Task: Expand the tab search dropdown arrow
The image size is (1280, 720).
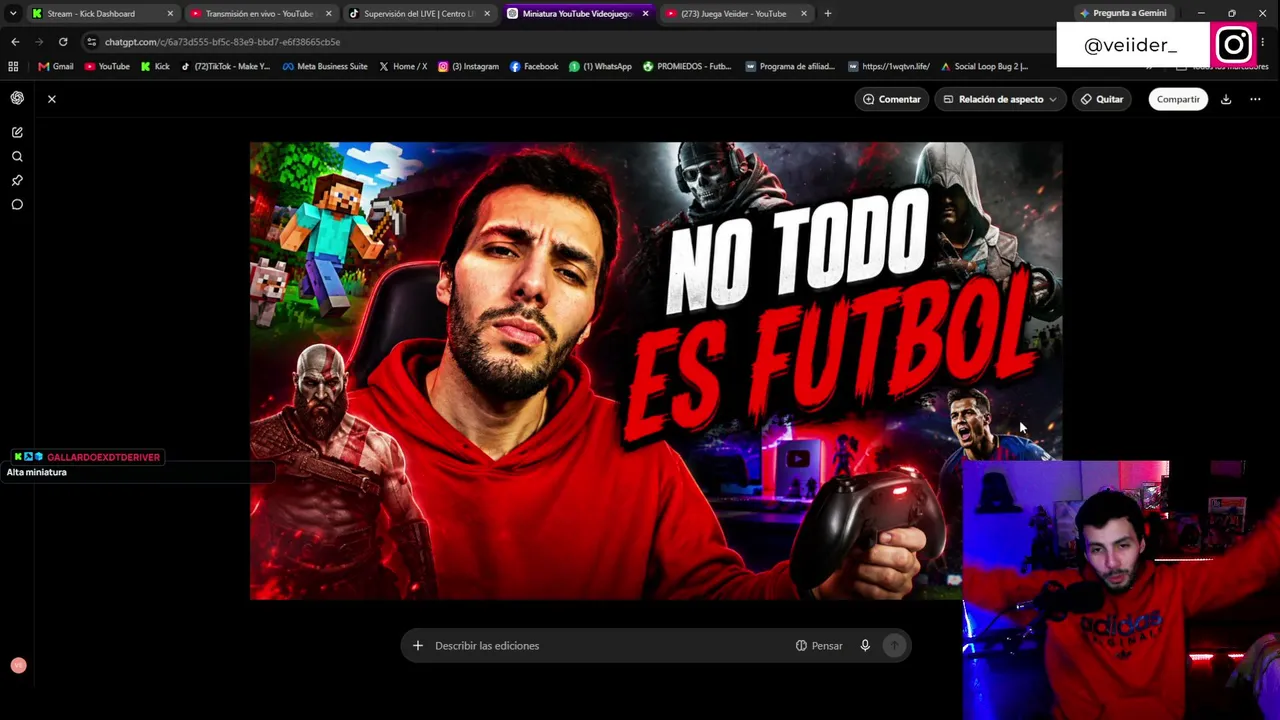Action: [13, 14]
